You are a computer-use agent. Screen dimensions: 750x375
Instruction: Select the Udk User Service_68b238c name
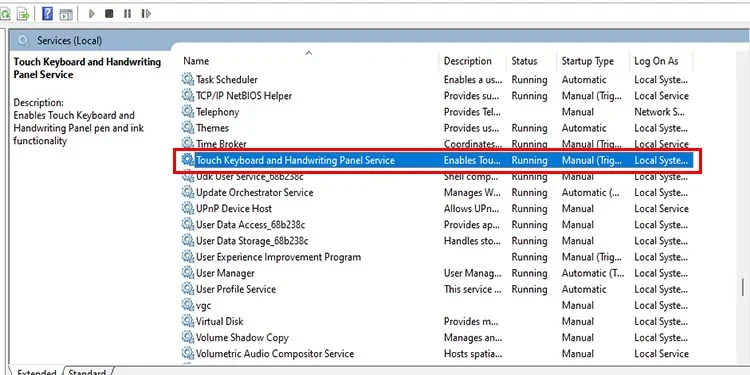(x=250, y=176)
